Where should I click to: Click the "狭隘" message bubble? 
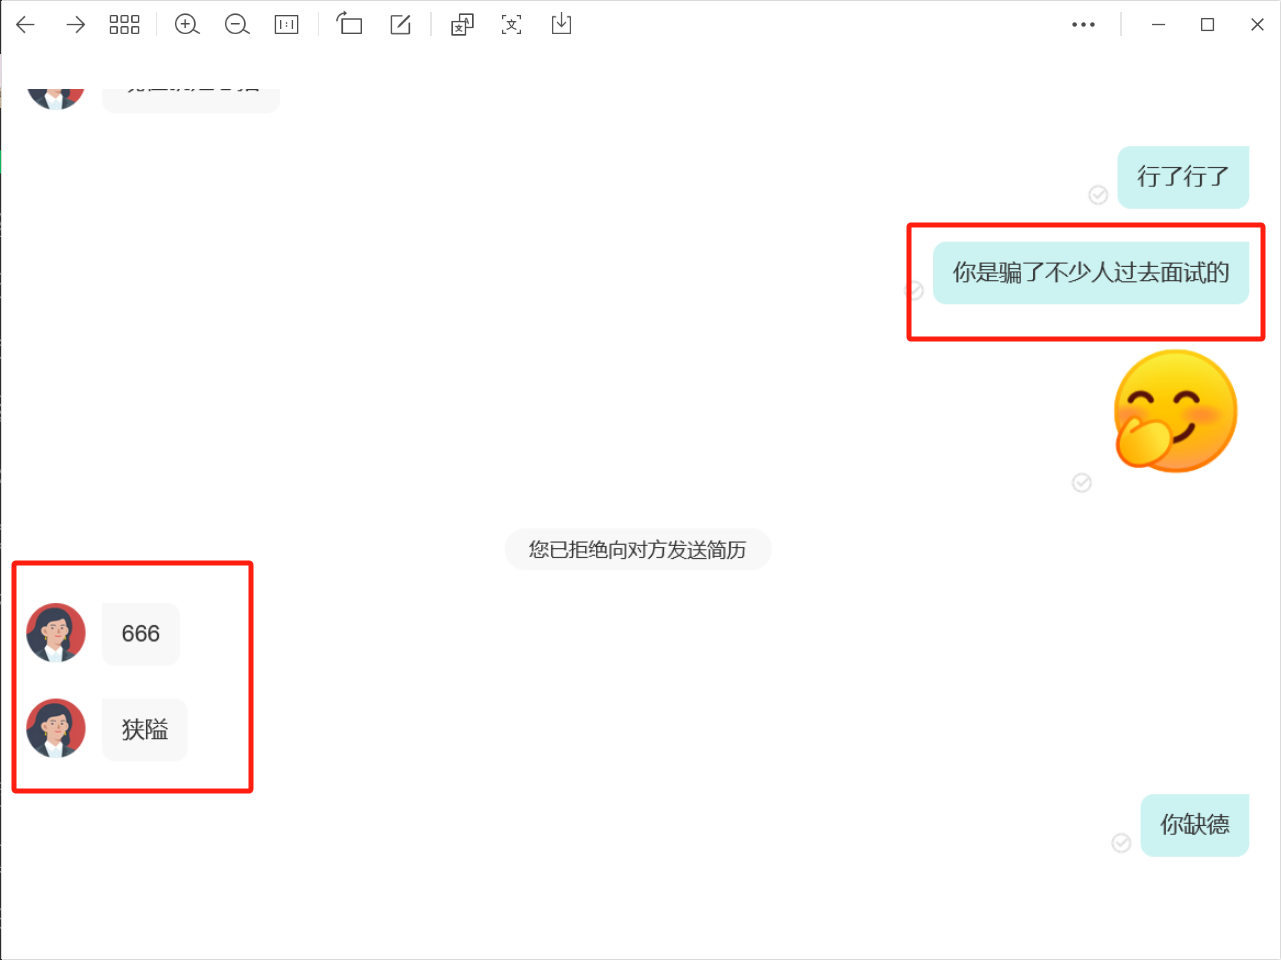pyautogui.click(x=145, y=730)
